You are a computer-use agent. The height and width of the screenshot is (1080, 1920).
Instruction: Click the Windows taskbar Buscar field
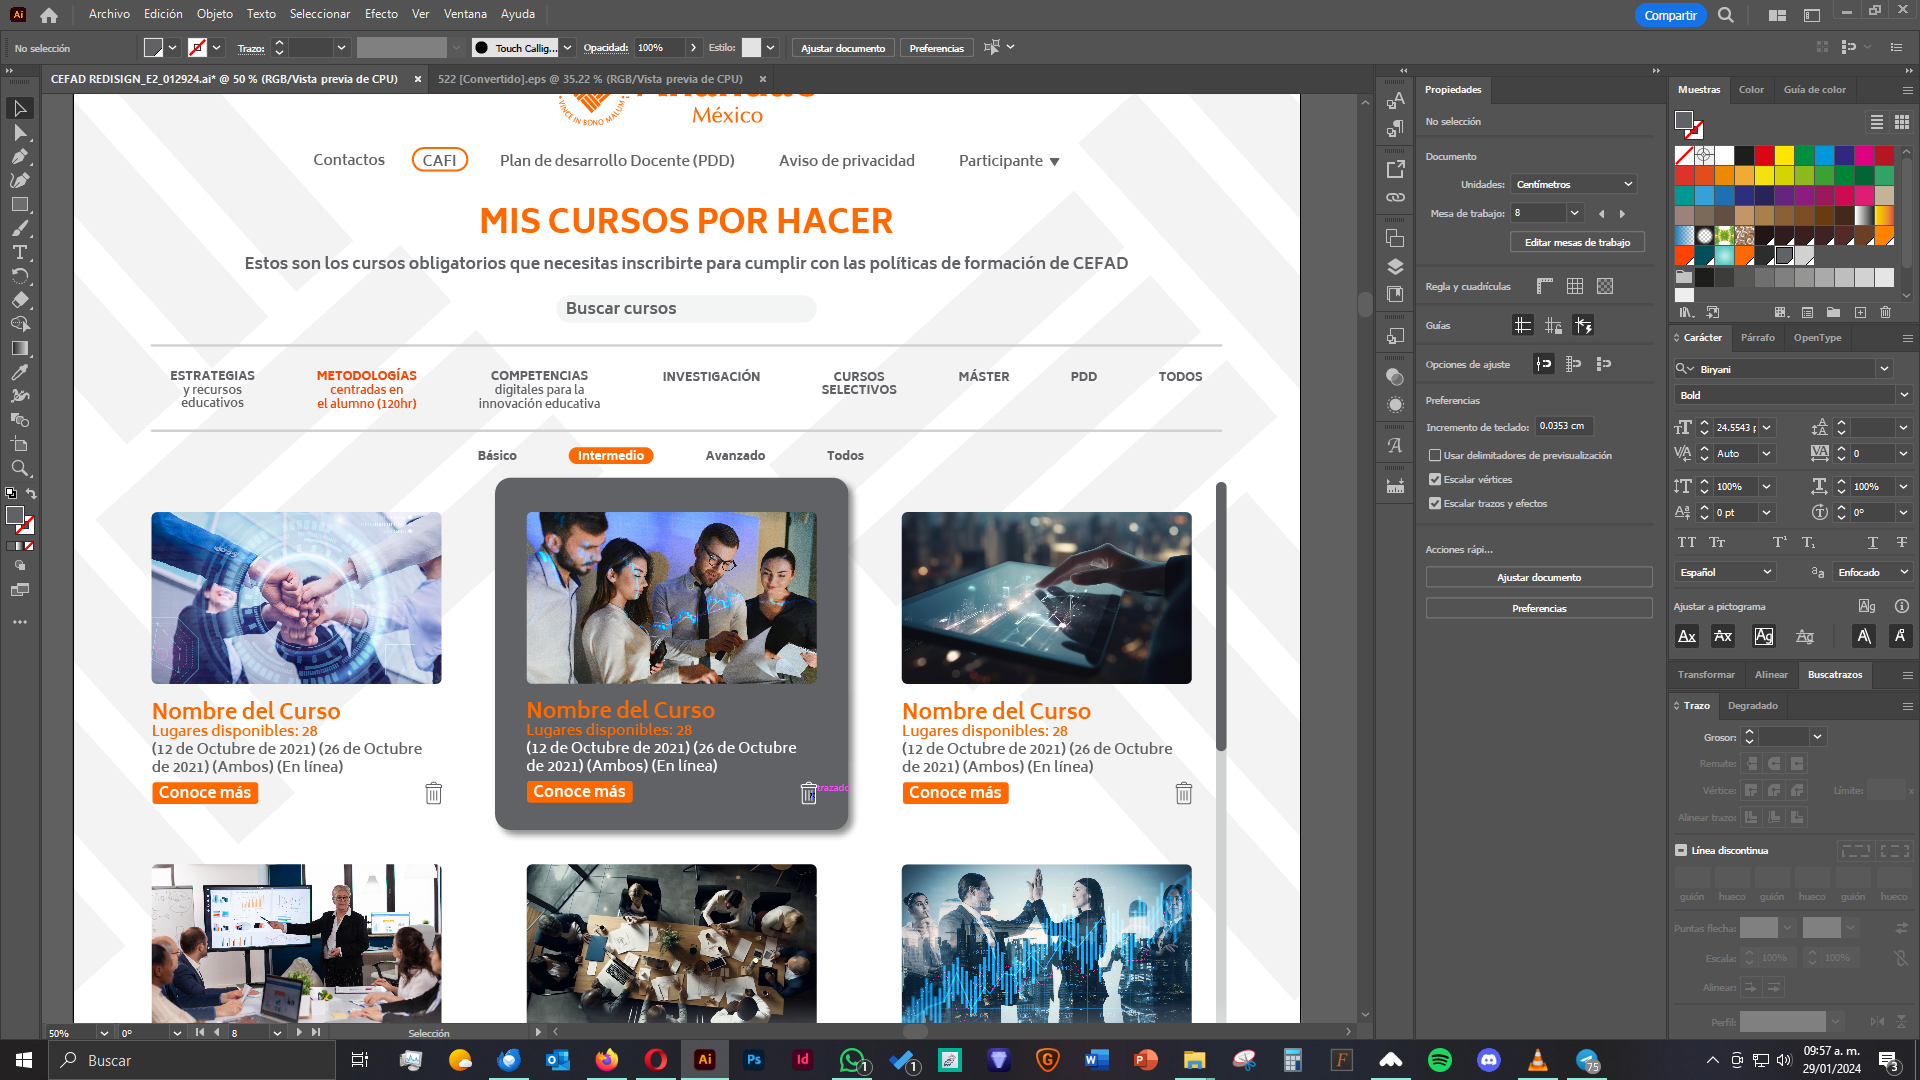(192, 1060)
